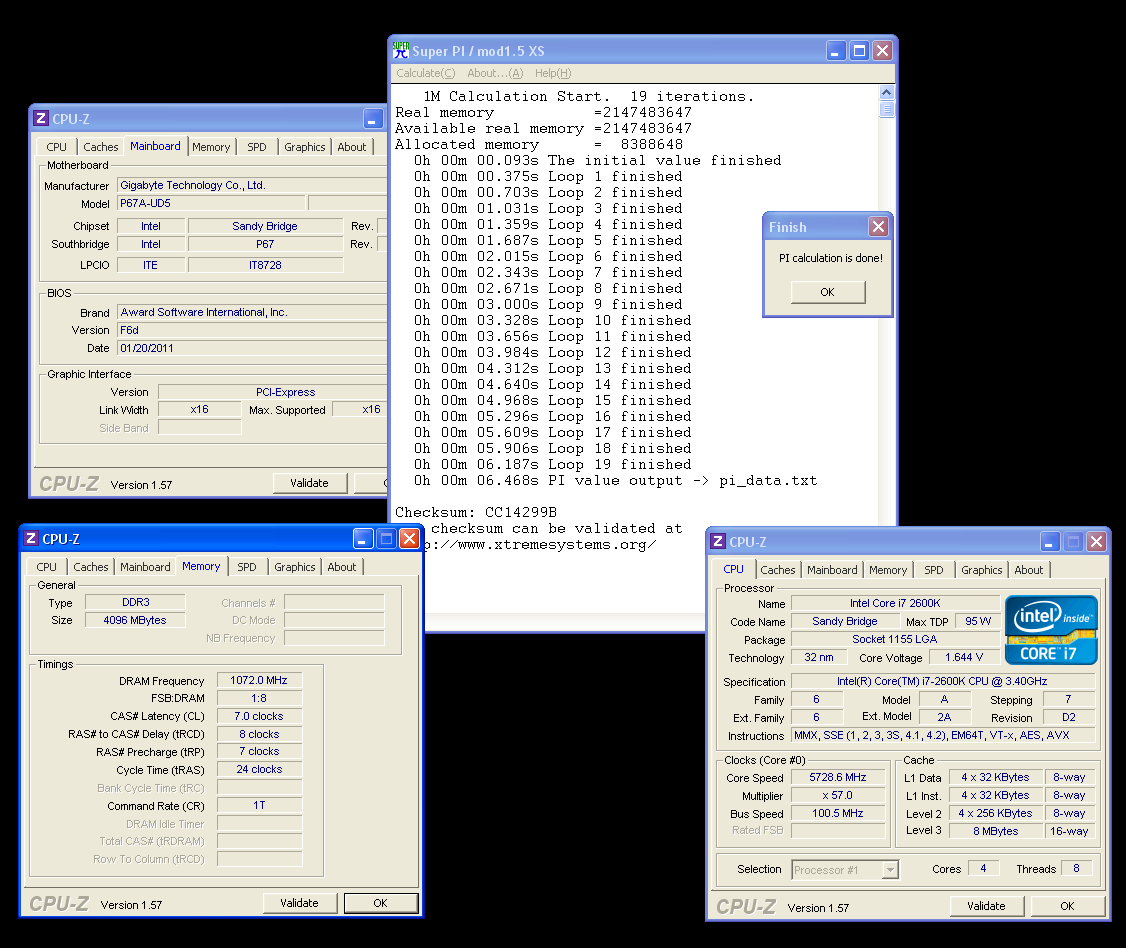Image resolution: width=1126 pixels, height=948 pixels.
Task: Close the CPU-Z Memory window
Action: click(x=409, y=539)
